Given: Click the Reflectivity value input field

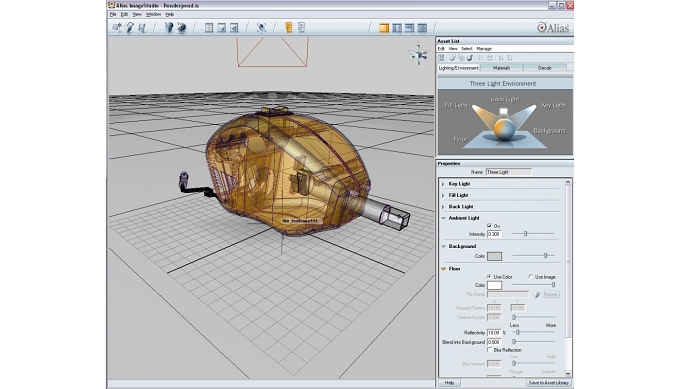Looking at the screenshot, I should (494, 333).
